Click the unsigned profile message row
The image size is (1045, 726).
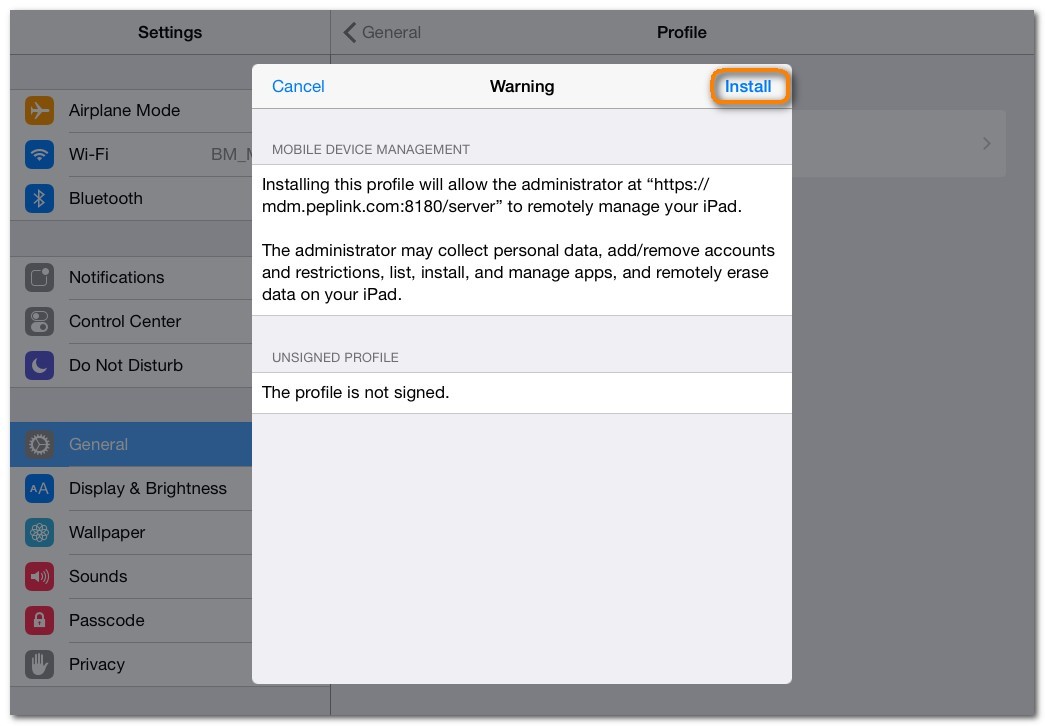521,393
